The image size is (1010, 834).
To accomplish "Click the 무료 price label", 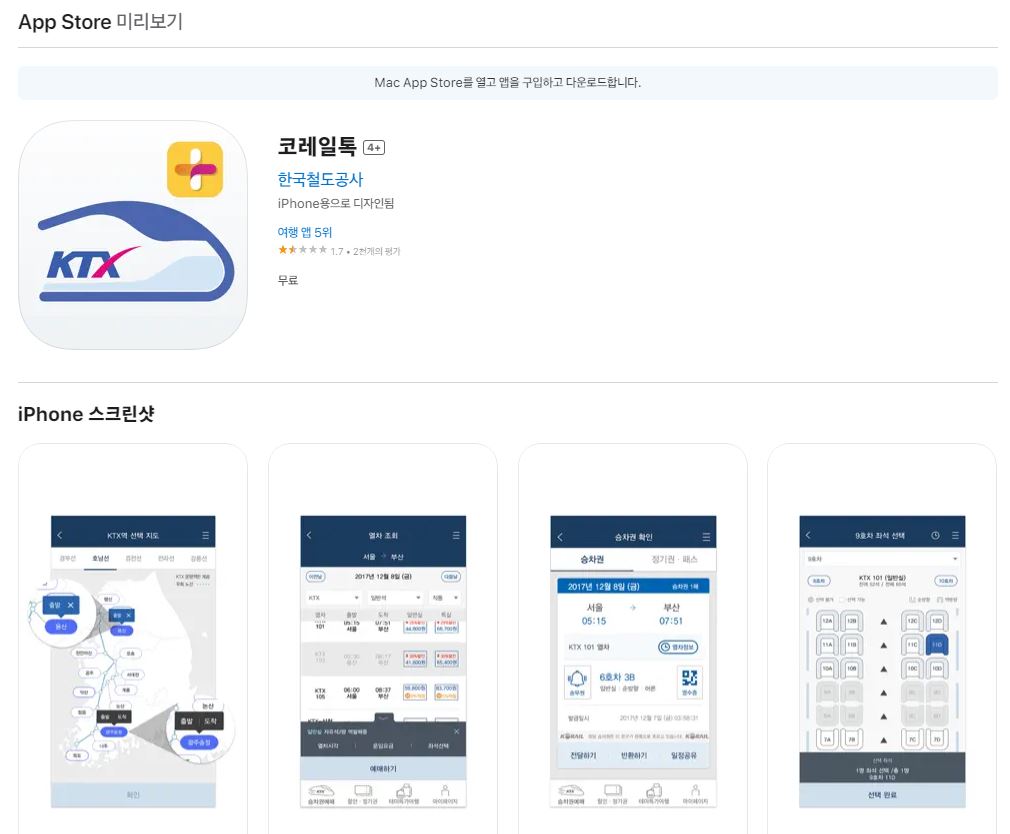I will point(287,280).
